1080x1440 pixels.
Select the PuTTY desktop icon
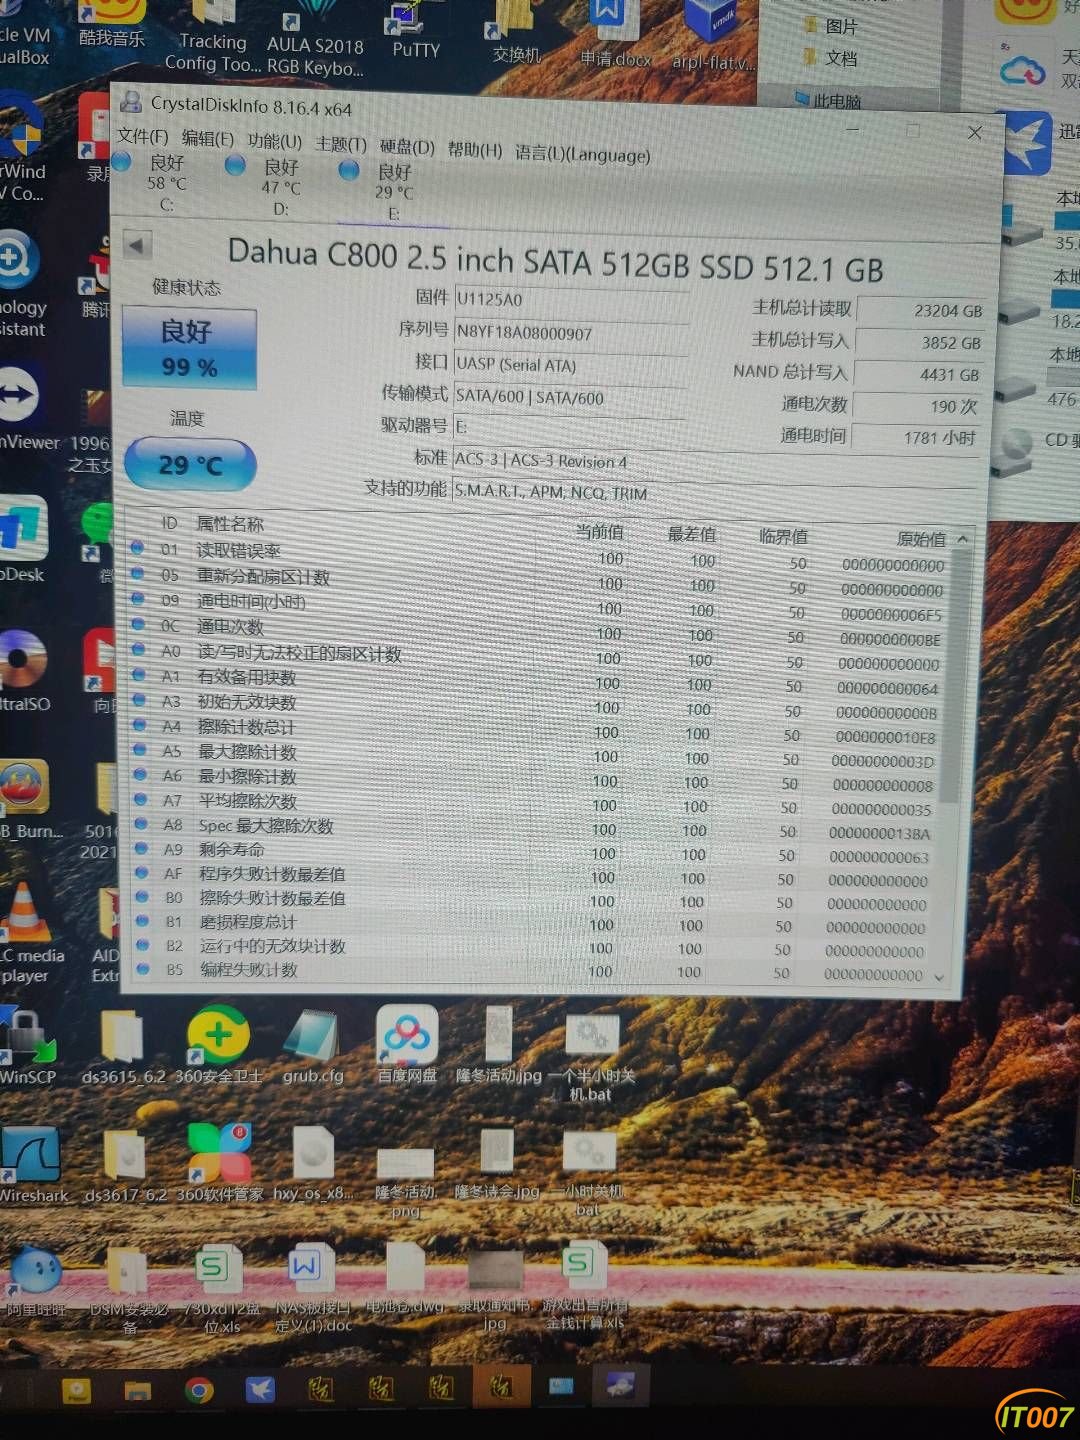pyautogui.click(x=414, y=30)
